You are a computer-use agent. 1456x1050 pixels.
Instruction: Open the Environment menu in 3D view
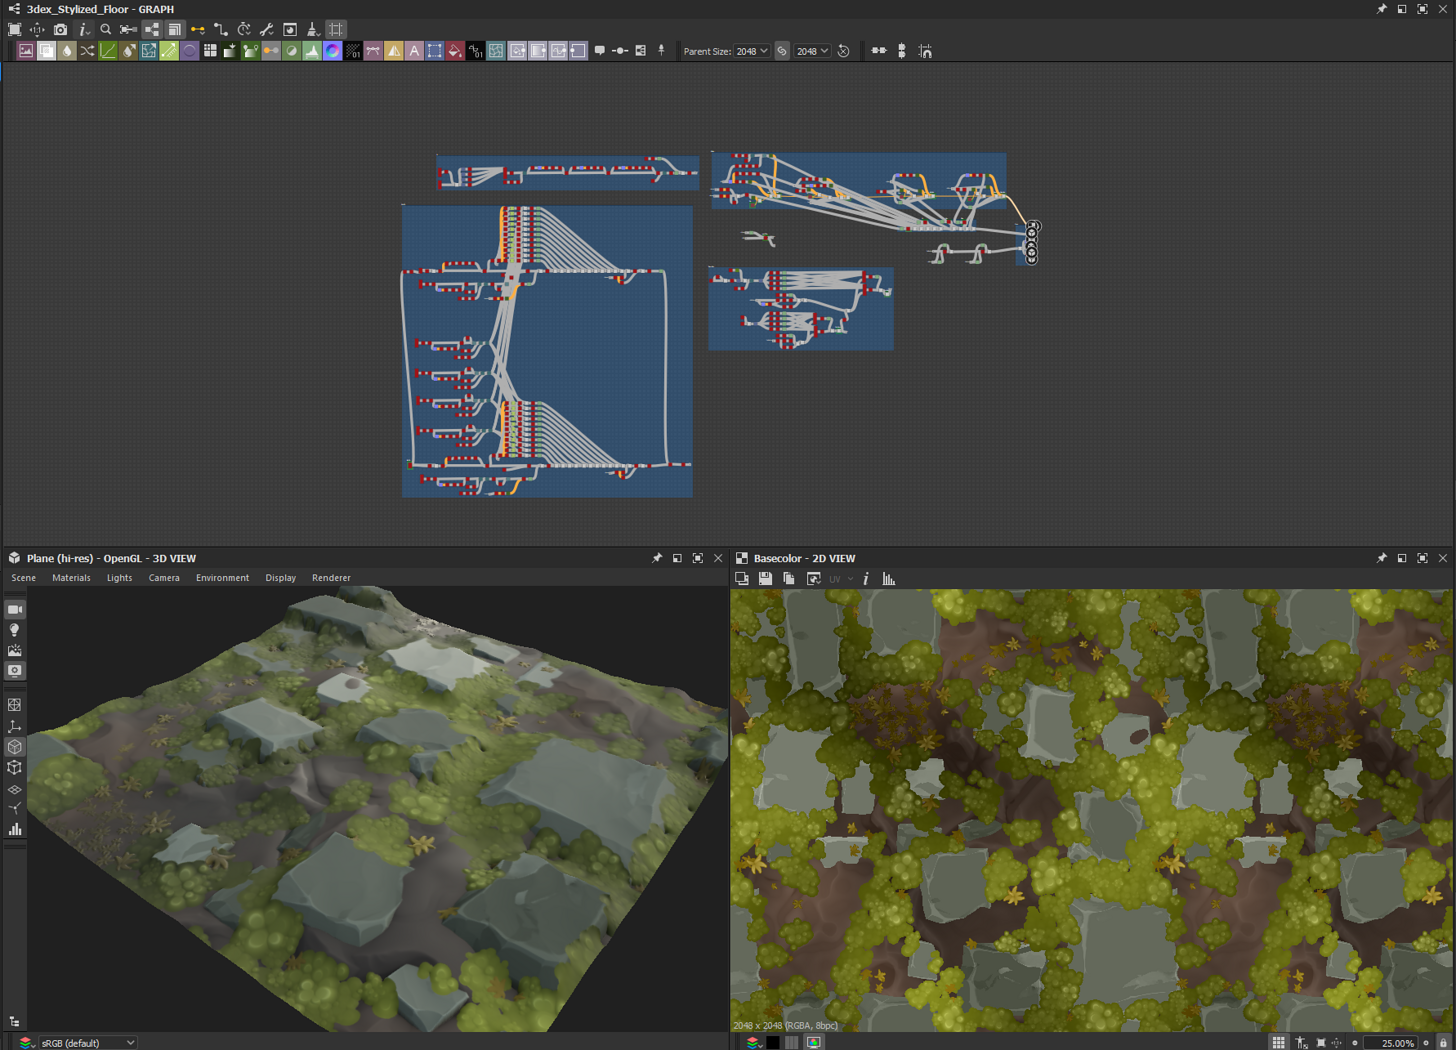pyautogui.click(x=222, y=578)
